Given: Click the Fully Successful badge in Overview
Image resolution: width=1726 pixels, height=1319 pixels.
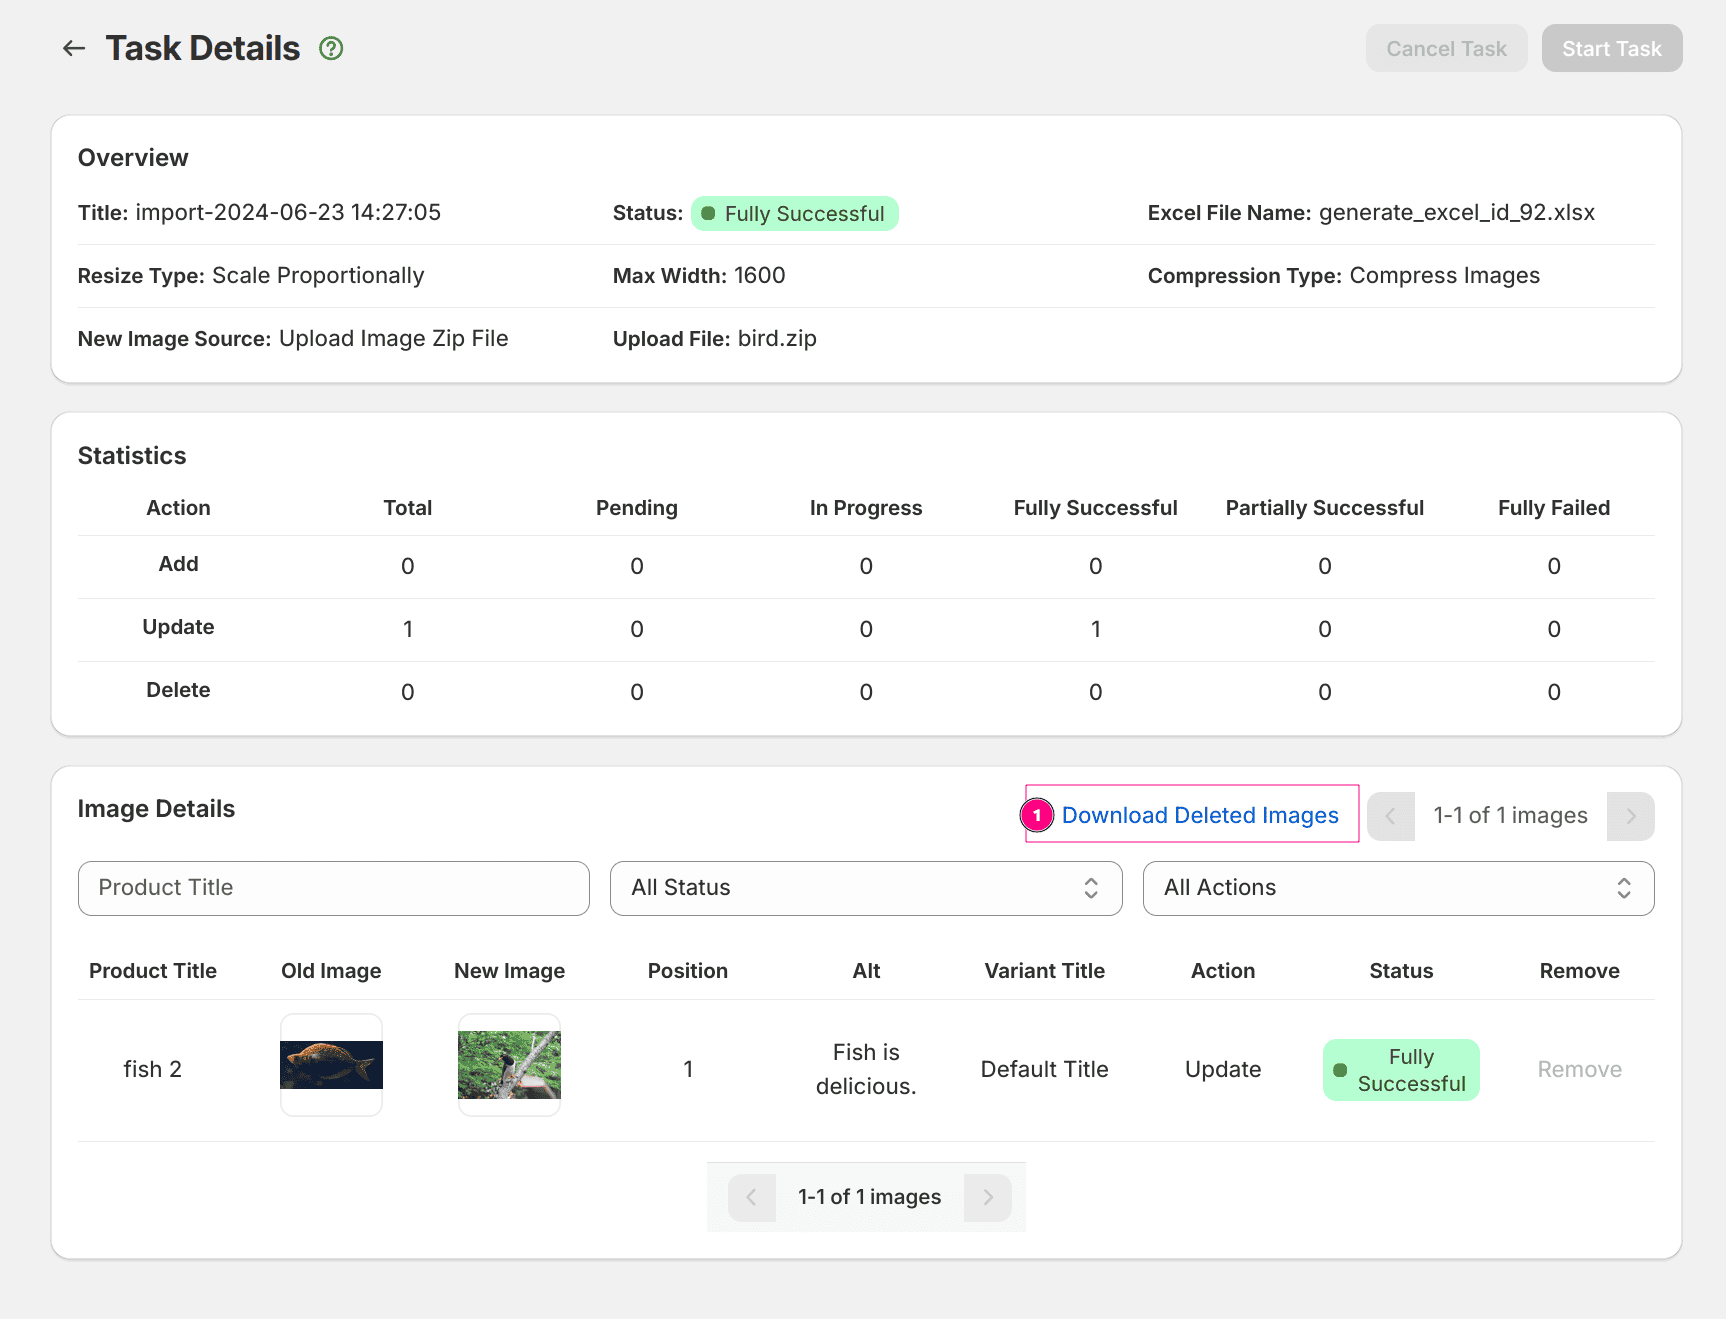Looking at the screenshot, I should click(x=795, y=214).
